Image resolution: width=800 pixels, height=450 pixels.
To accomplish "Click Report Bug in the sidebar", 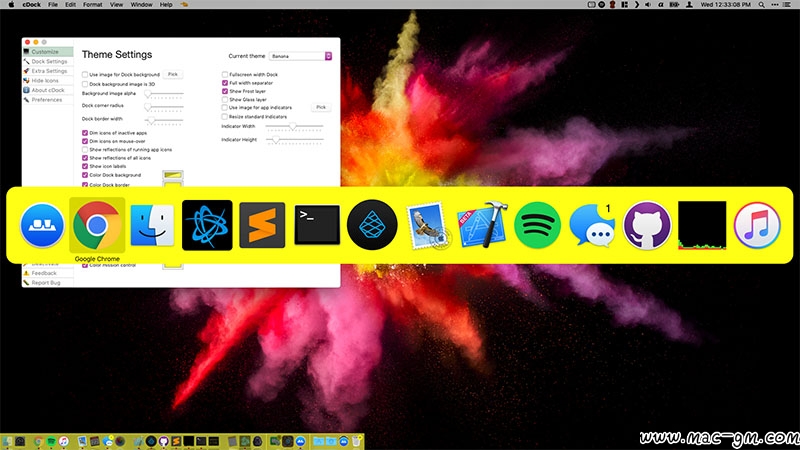I will tap(48, 283).
